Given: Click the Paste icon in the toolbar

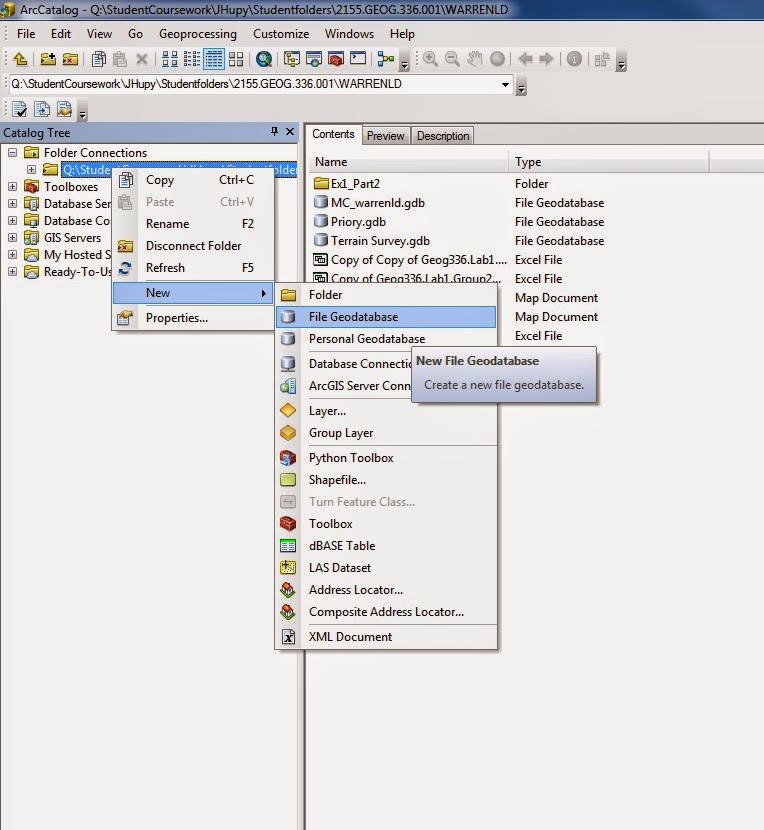Looking at the screenshot, I should coord(120,59).
